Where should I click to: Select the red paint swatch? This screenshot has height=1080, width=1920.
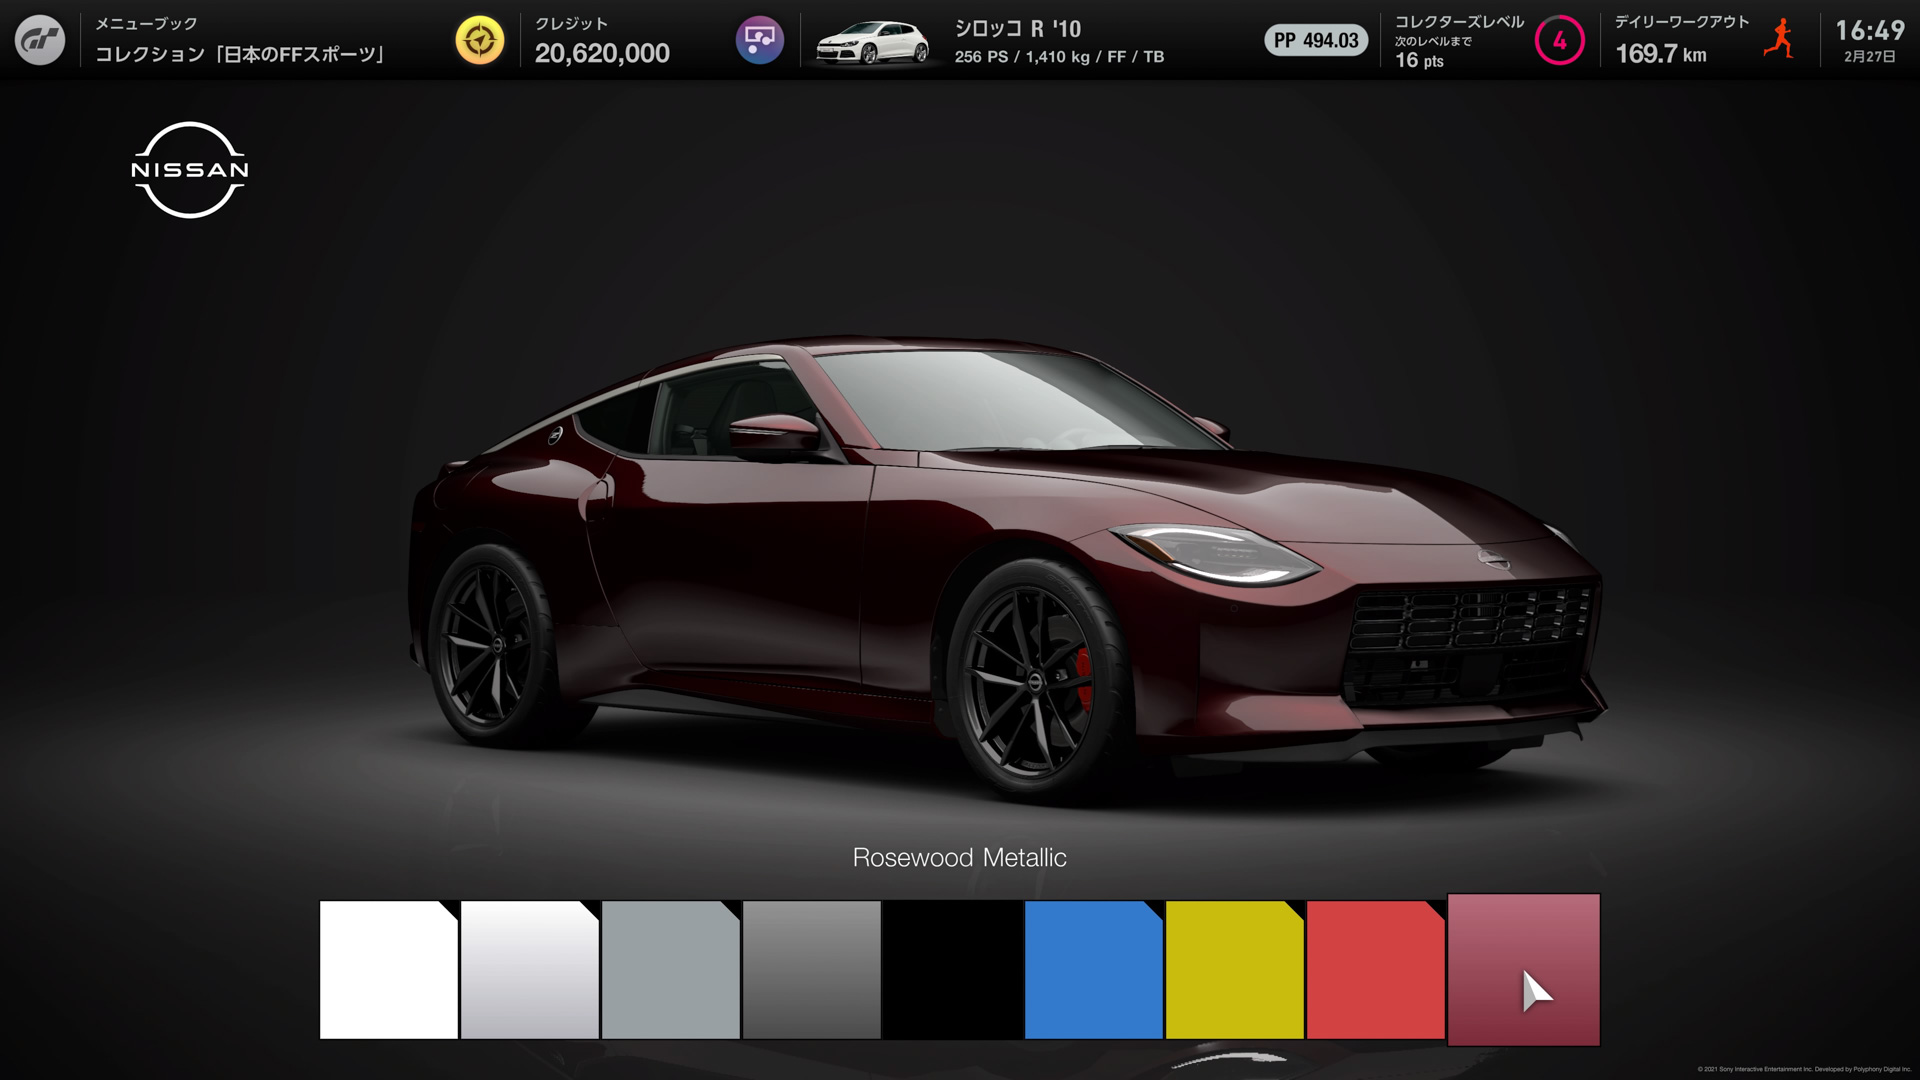tap(1375, 968)
